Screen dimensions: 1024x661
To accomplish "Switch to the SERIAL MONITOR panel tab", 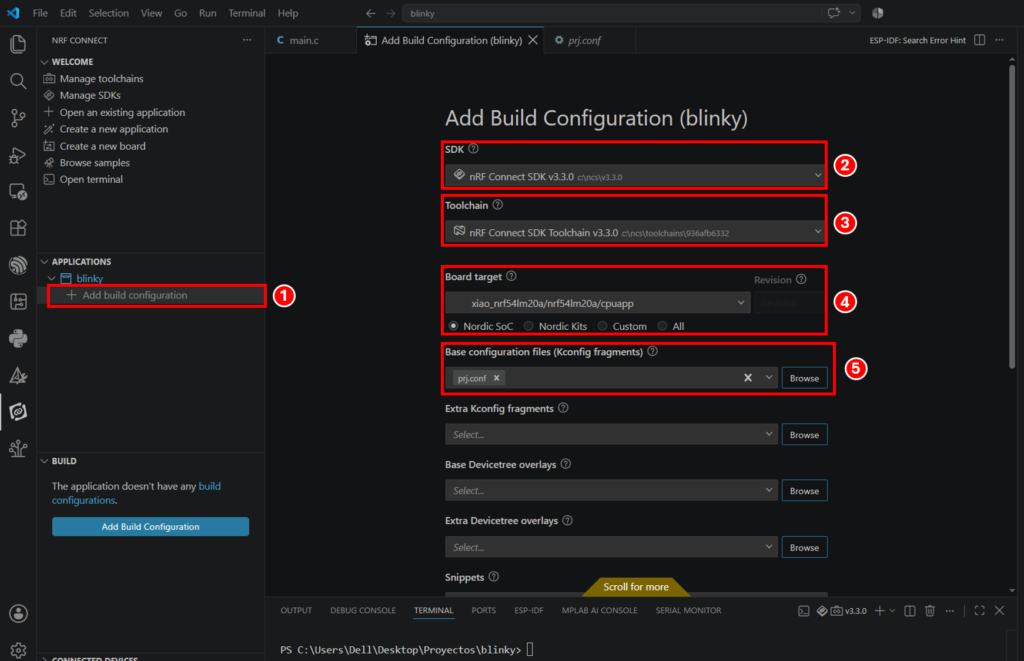I will coord(688,611).
